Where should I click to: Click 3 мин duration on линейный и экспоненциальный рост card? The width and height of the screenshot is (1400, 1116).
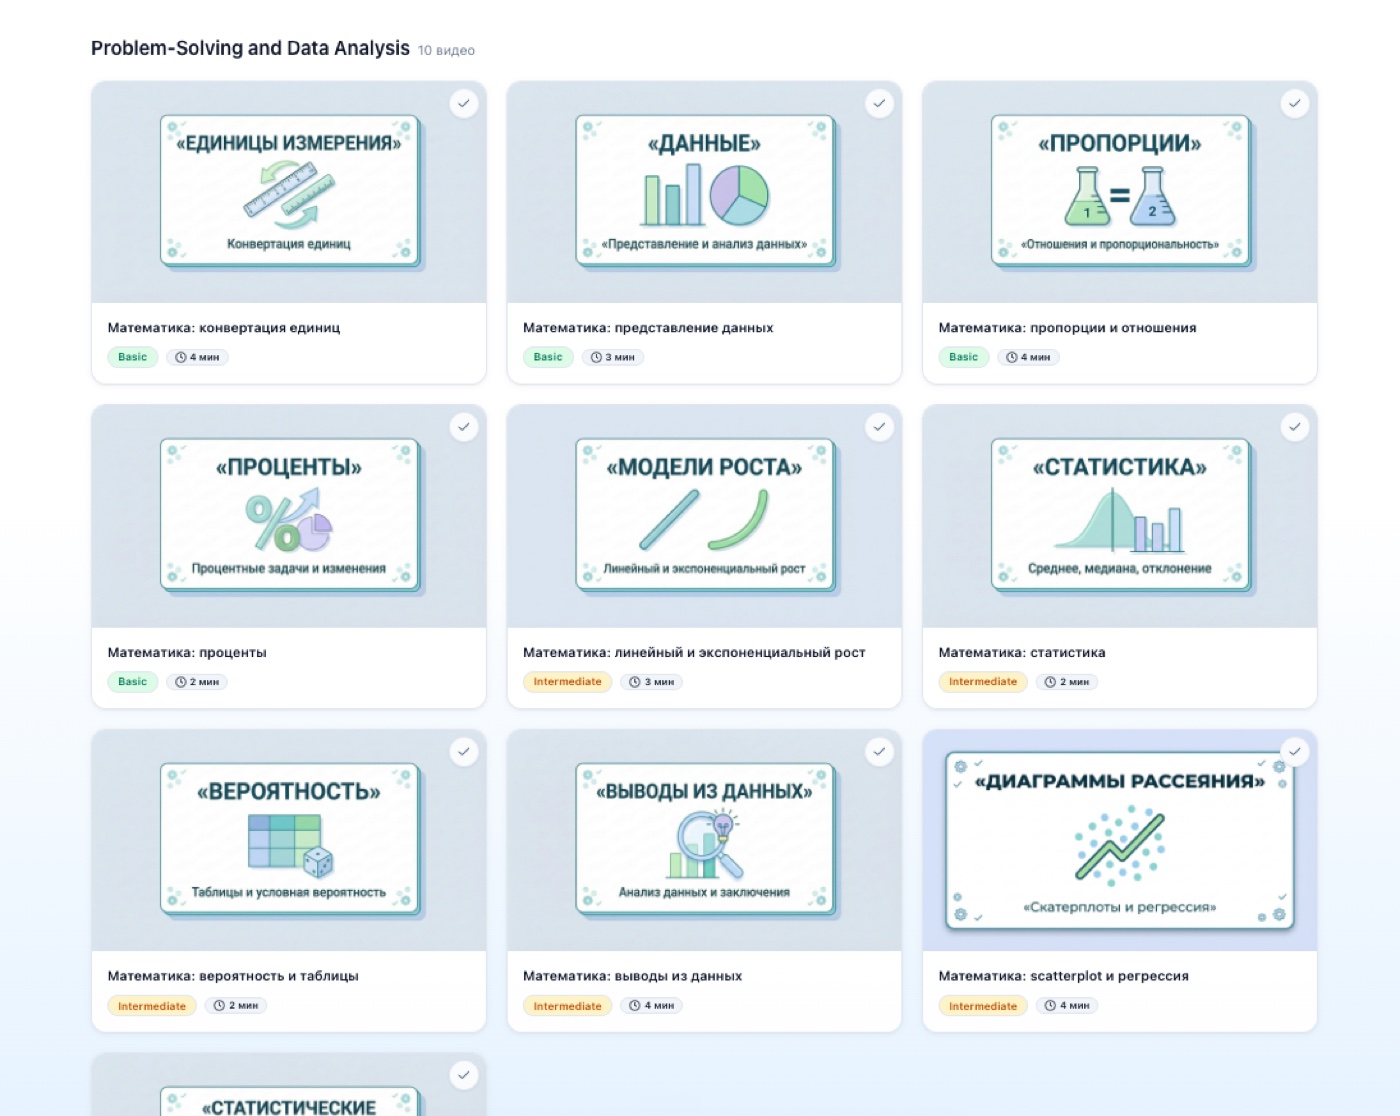click(x=652, y=682)
